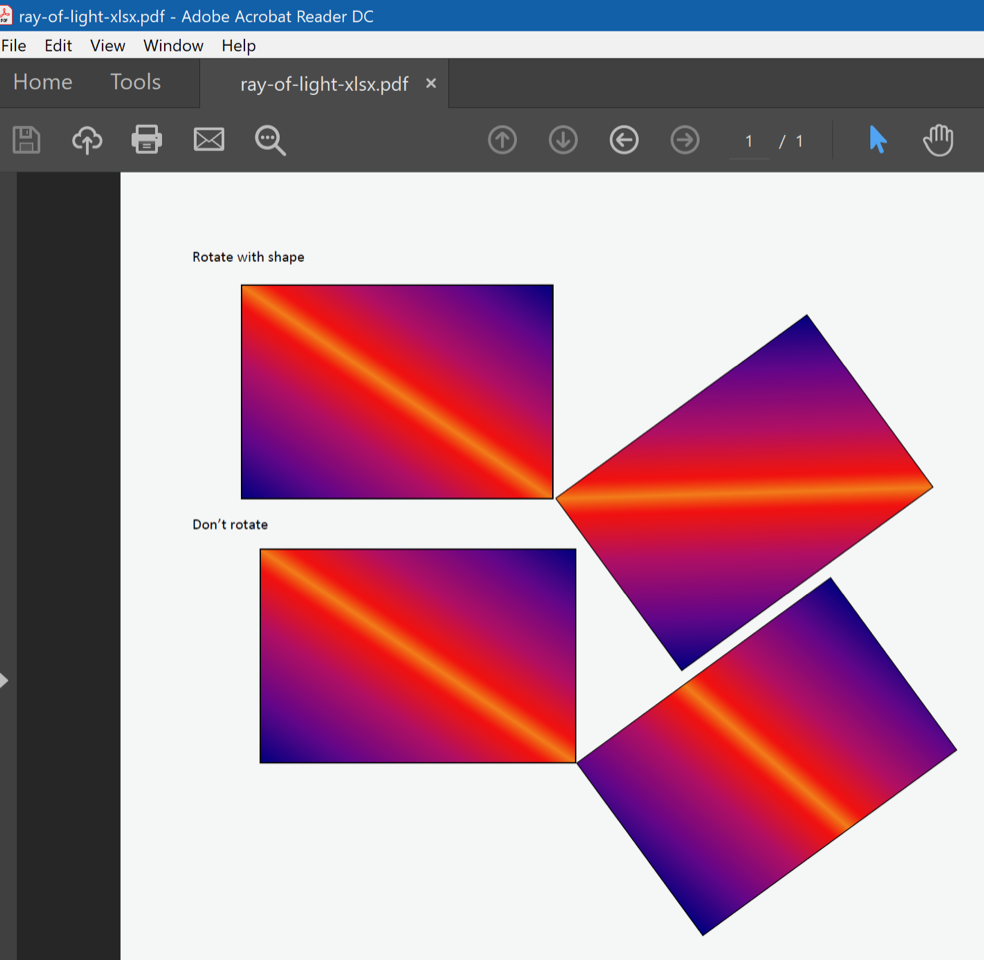Print the document using printer icon
Image resolution: width=984 pixels, height=960 pixels.
(147, 139)
